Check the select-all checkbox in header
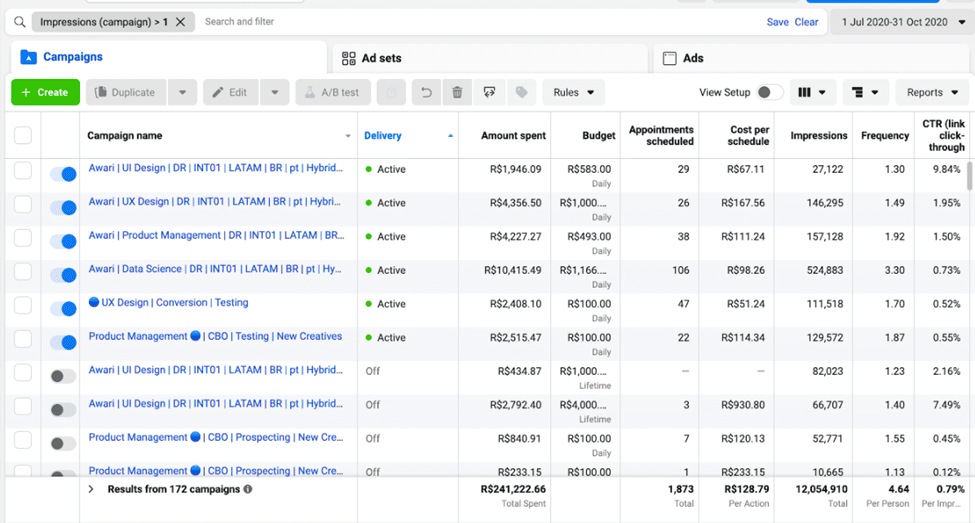 pos(23,135)
